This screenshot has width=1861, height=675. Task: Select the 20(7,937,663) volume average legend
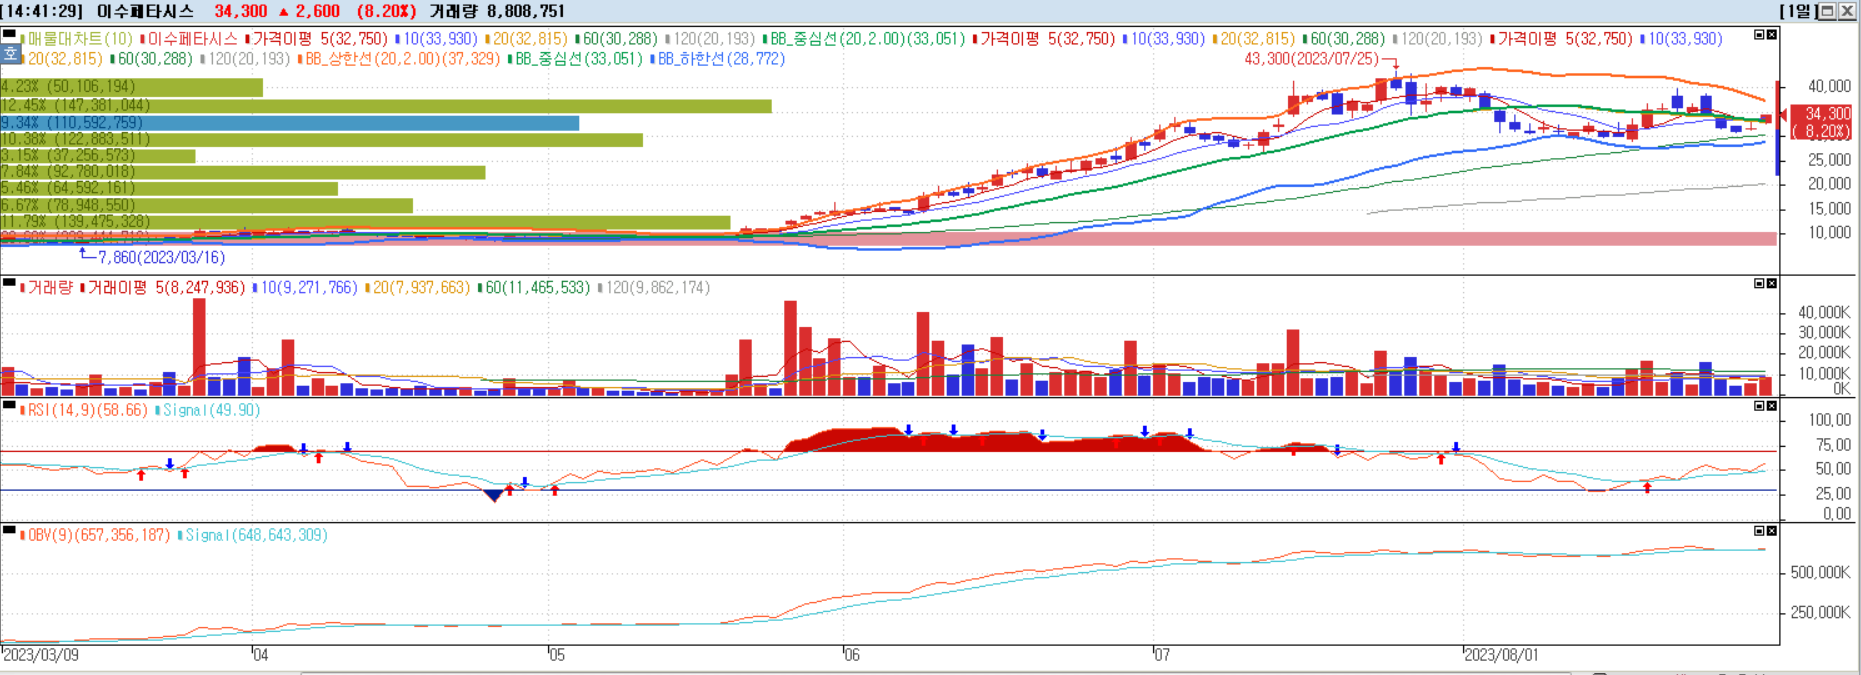(x=417, y=288)
